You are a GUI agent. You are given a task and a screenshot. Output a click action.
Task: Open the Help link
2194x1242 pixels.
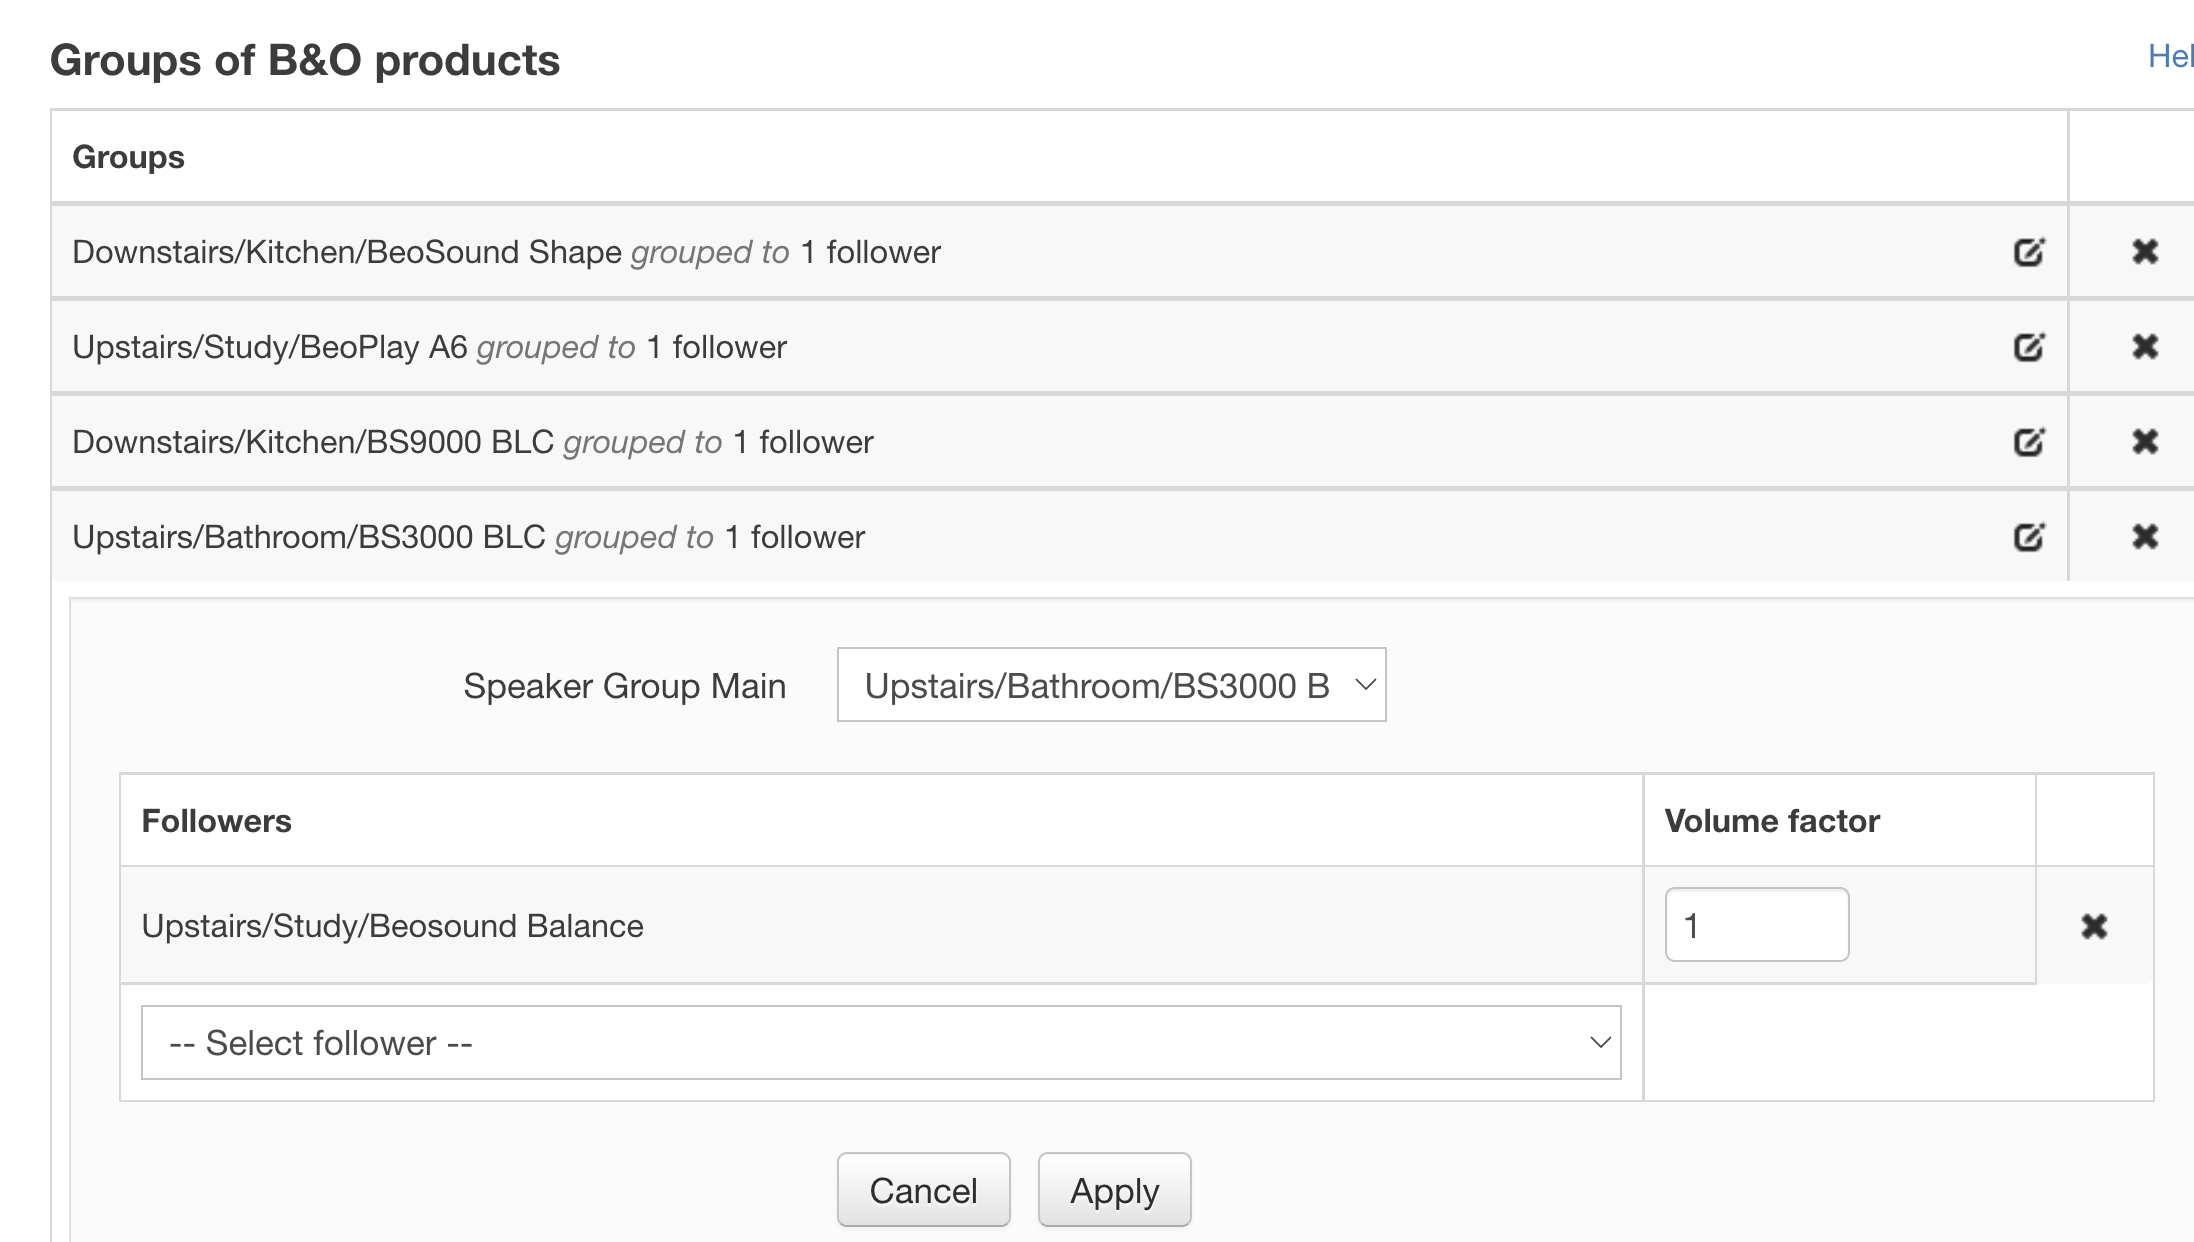coord(2170,56)
